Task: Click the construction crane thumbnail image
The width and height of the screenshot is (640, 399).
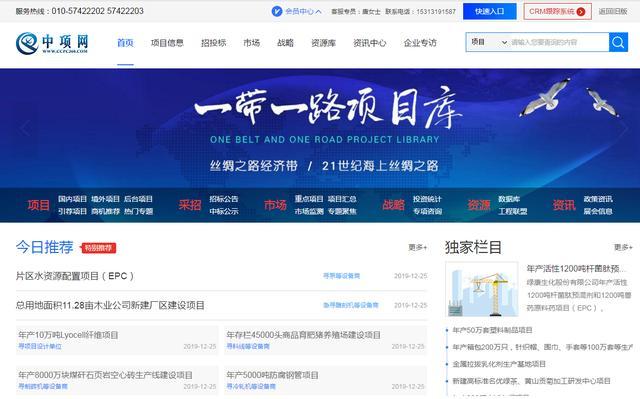Action: coord(482,290)
